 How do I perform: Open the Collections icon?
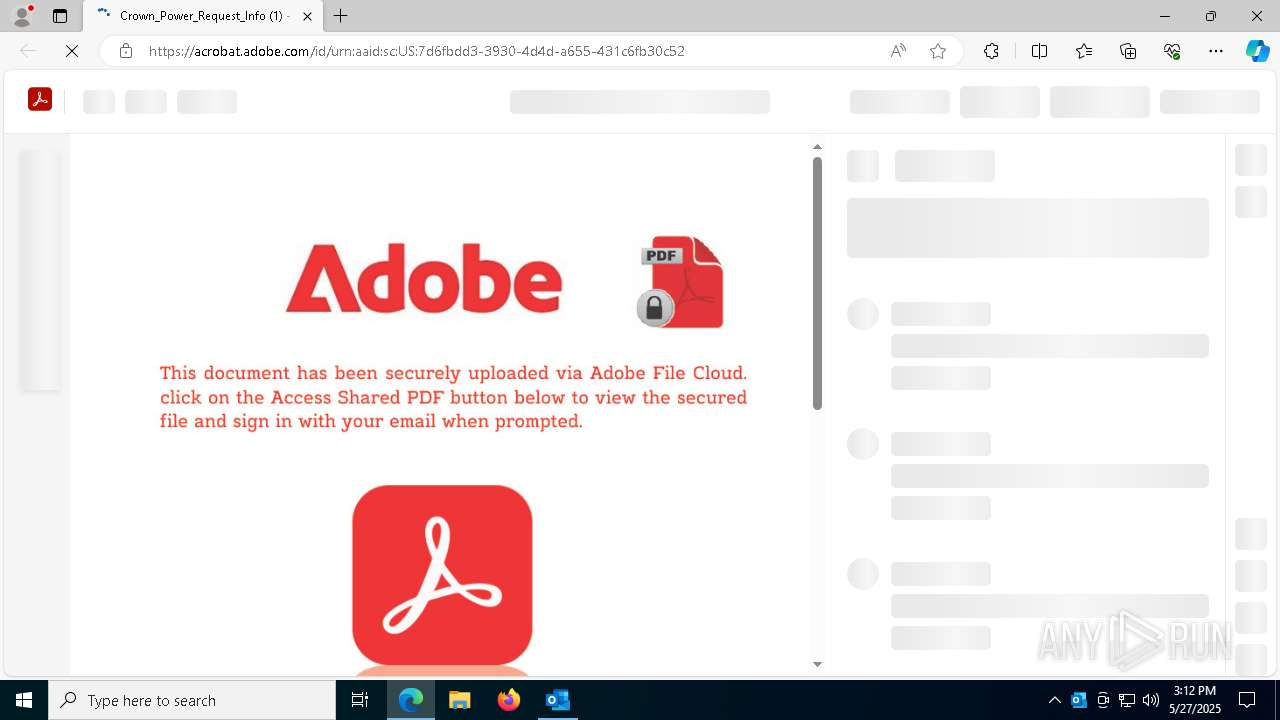1128,51
